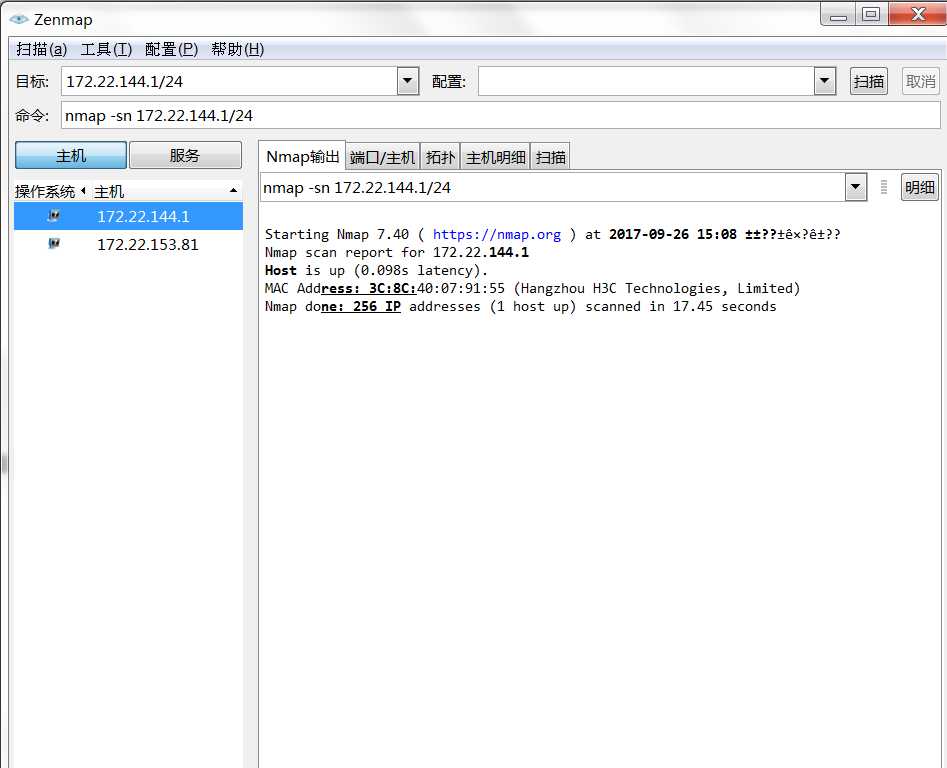Focus the 配置 profile input field
This screenshot has width=947, height=768.
pos(646,81)
